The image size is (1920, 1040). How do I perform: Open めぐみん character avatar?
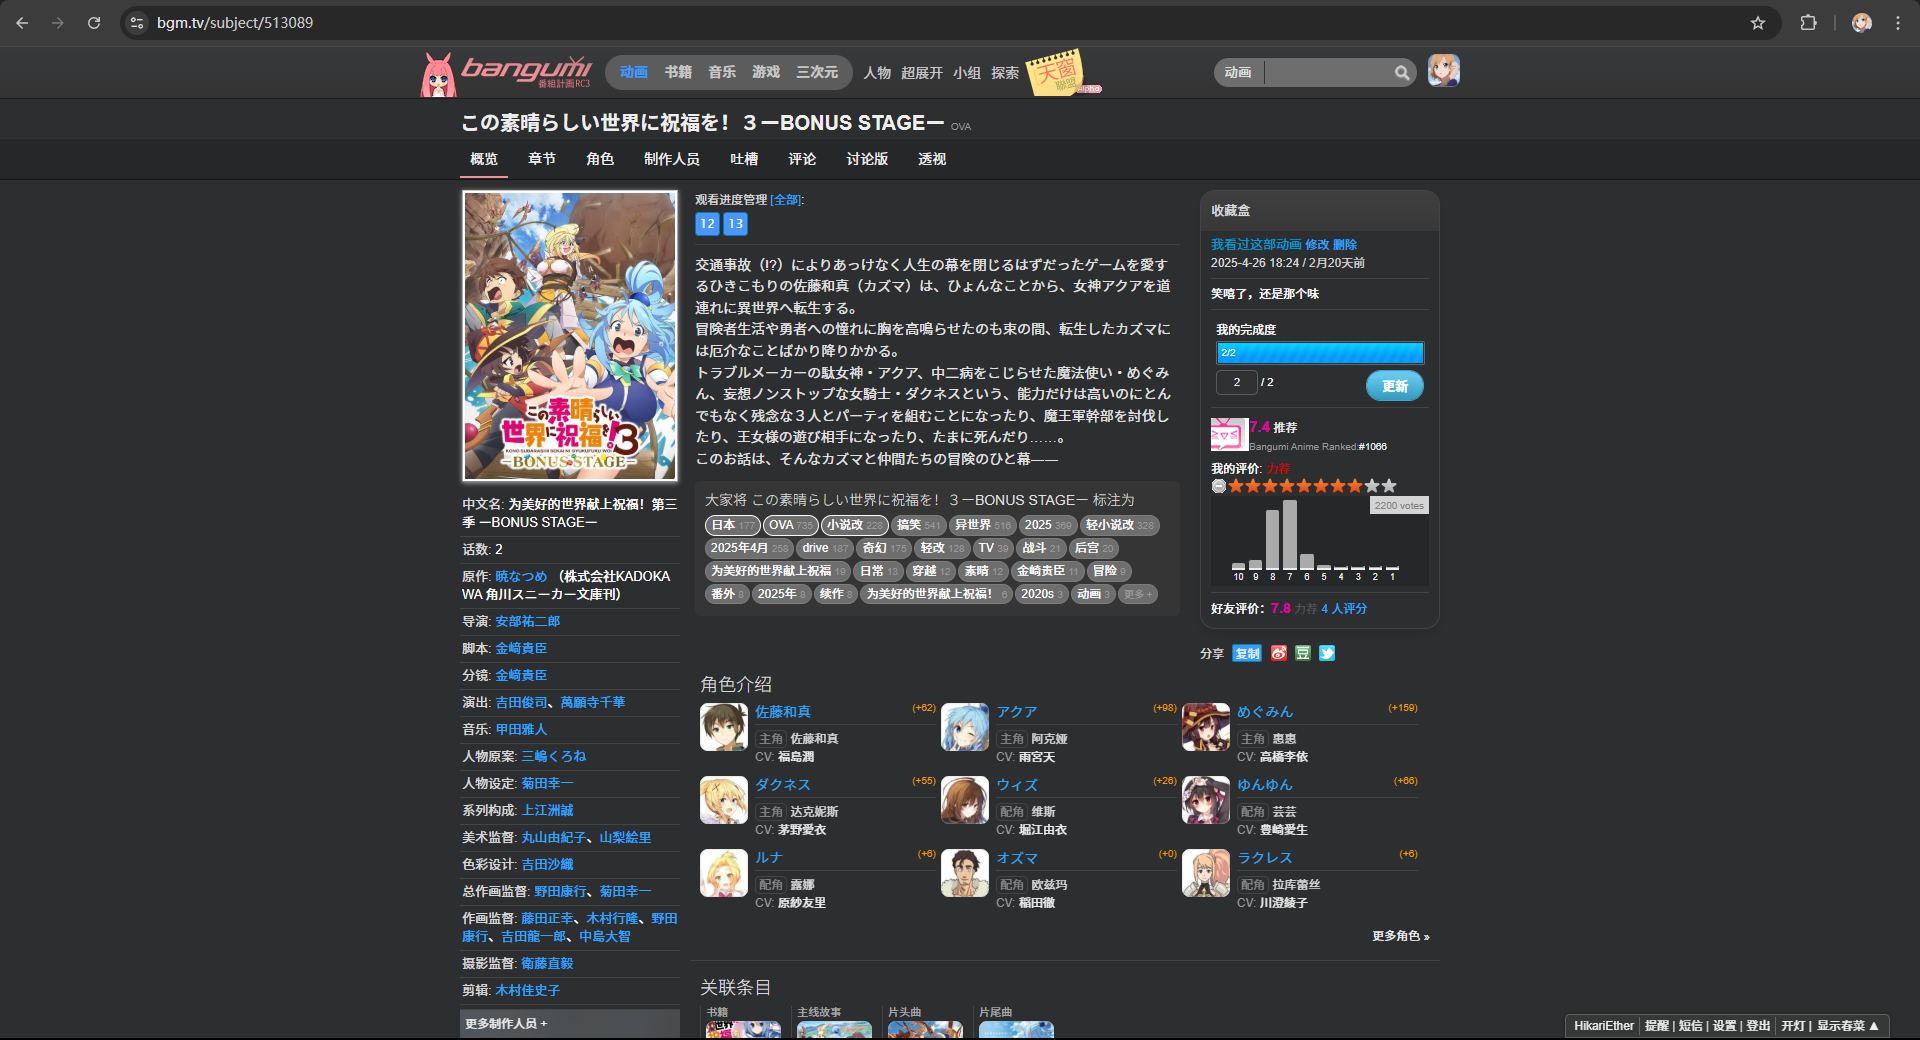click(1206, 727)
